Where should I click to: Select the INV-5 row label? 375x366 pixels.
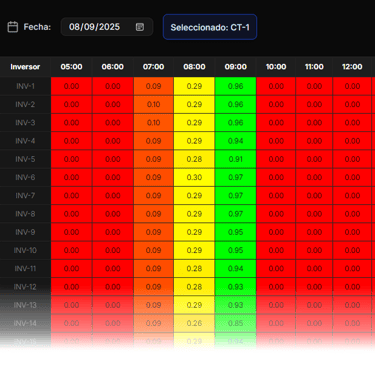click(x=25, y=159)
